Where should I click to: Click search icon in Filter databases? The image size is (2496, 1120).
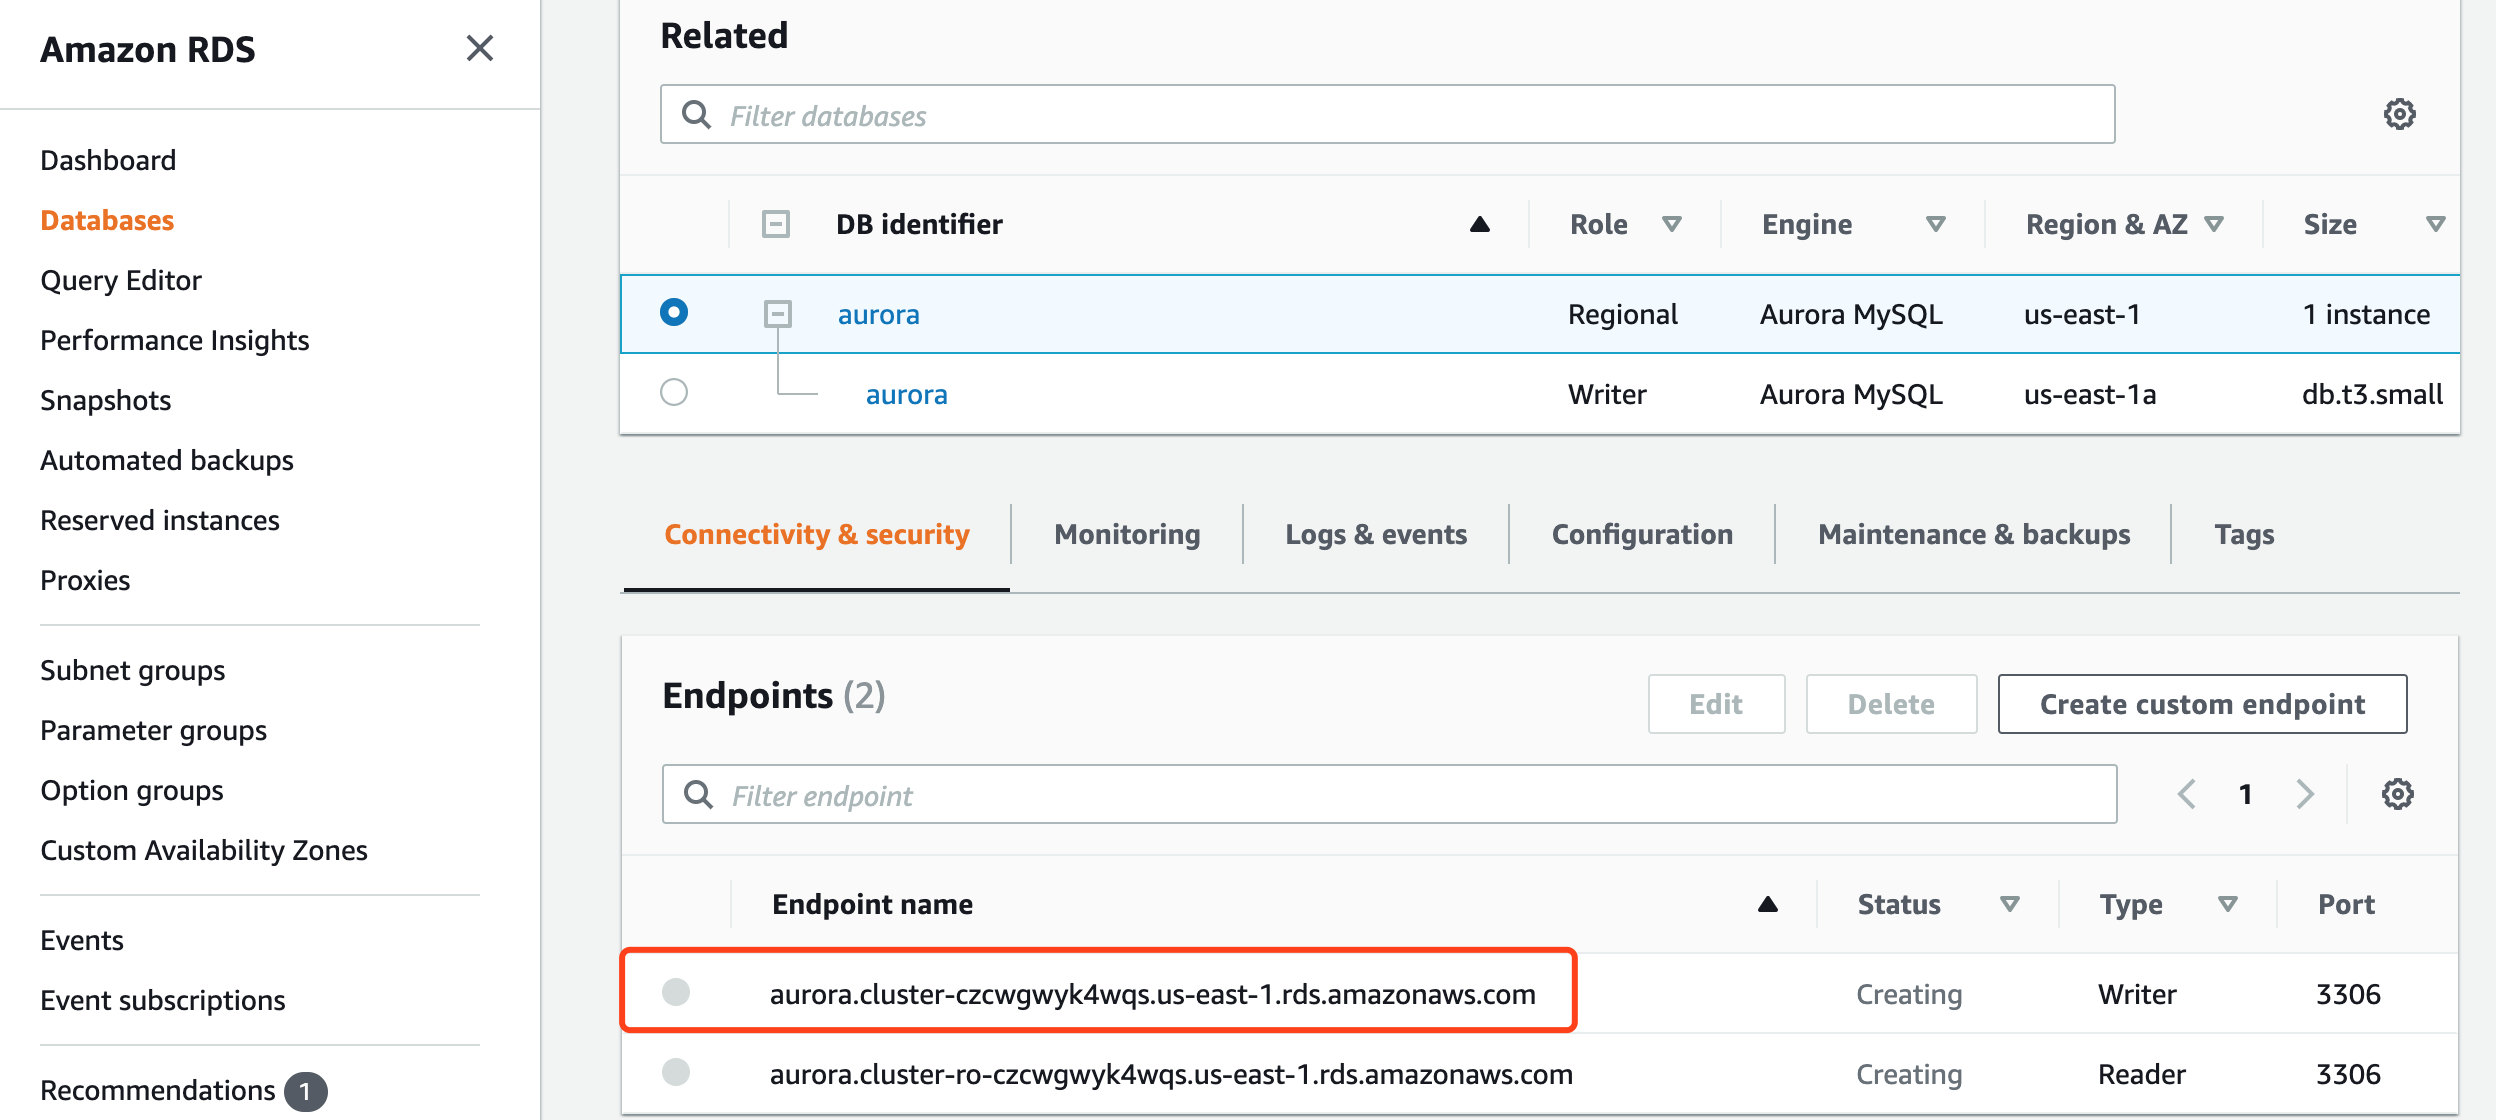pyautogui.click(x=696, y=115)
